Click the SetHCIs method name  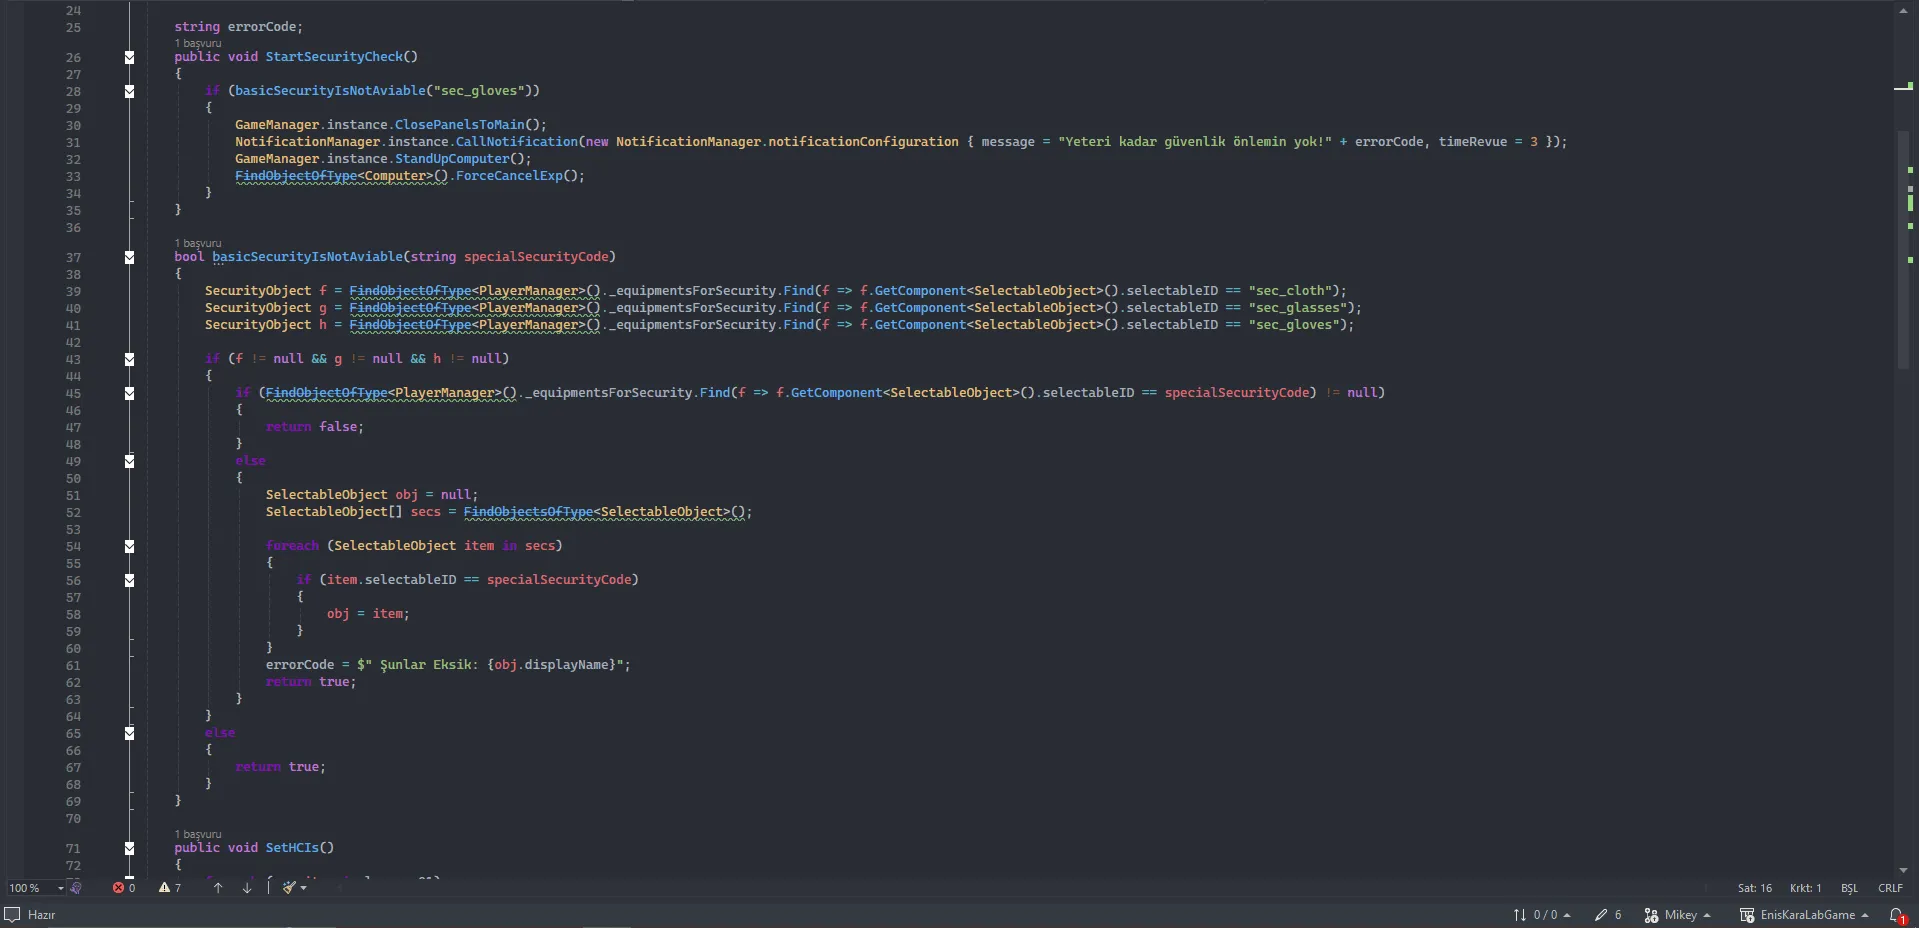[292, 848]
